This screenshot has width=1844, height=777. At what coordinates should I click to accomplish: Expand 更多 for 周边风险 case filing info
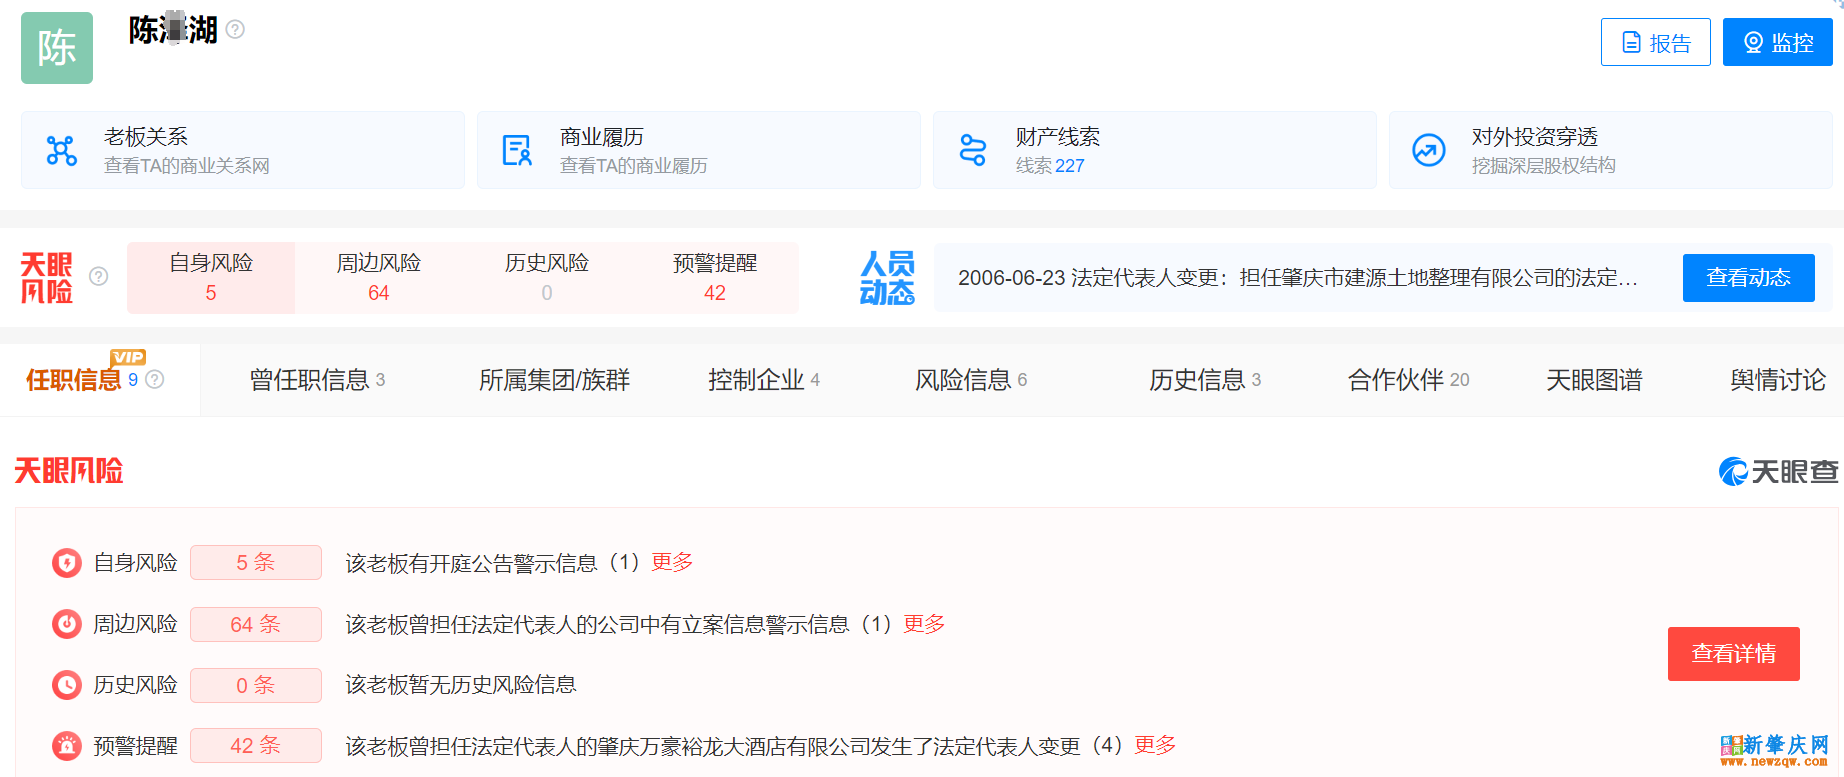click(924, 624)
